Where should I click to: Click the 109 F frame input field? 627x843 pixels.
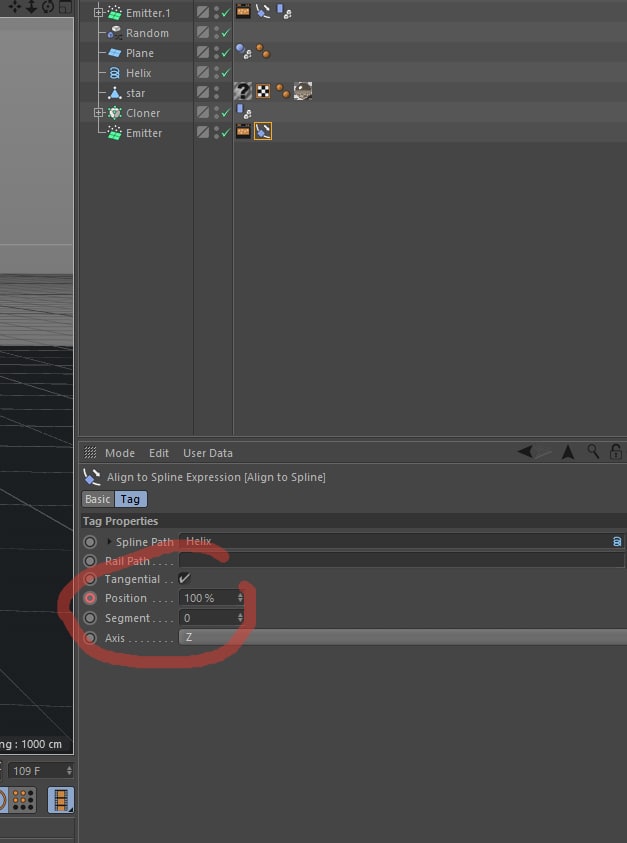pos(40,770)
